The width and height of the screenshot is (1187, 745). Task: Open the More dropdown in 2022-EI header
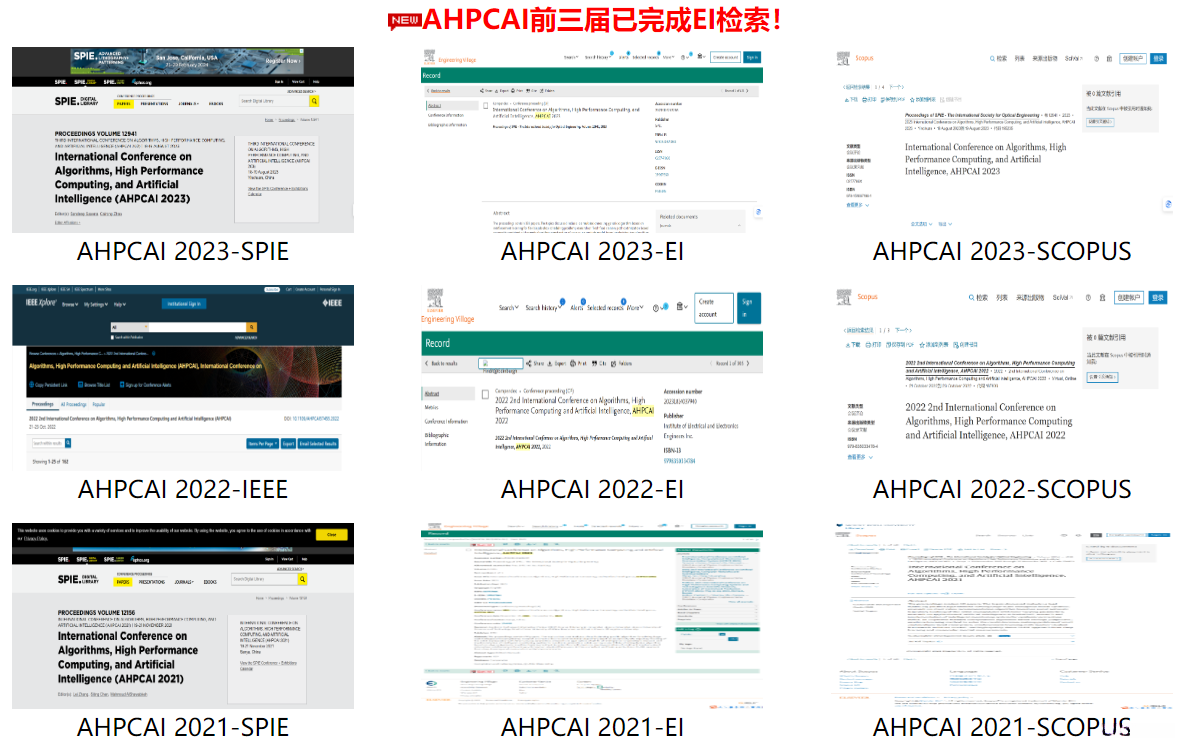[x=635, y=307]
